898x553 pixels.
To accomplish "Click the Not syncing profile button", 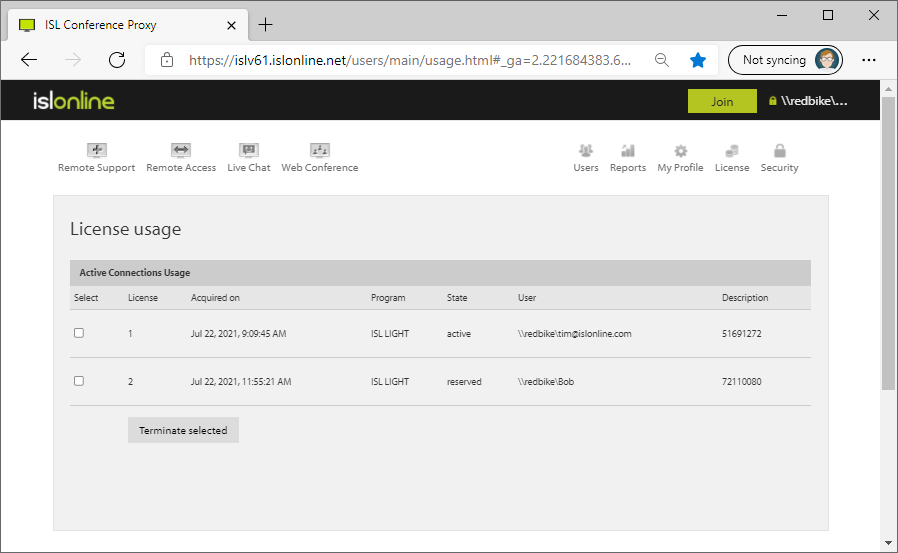I will (x=785, y=60).
